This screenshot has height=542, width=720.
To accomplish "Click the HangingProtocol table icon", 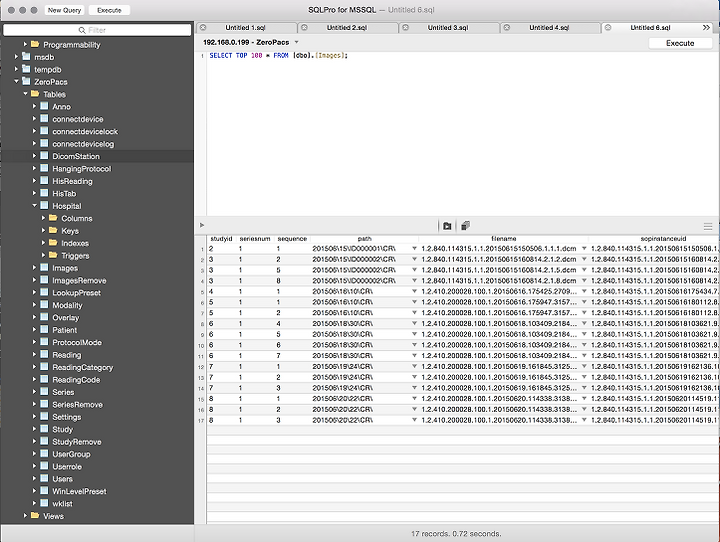I will point(45,168).
